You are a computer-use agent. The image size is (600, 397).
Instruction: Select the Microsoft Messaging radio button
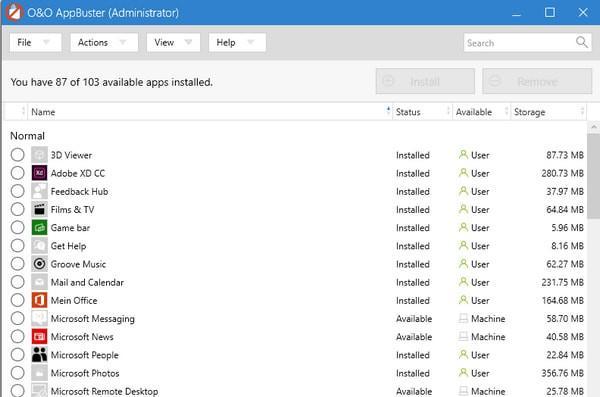pos(18,319)
